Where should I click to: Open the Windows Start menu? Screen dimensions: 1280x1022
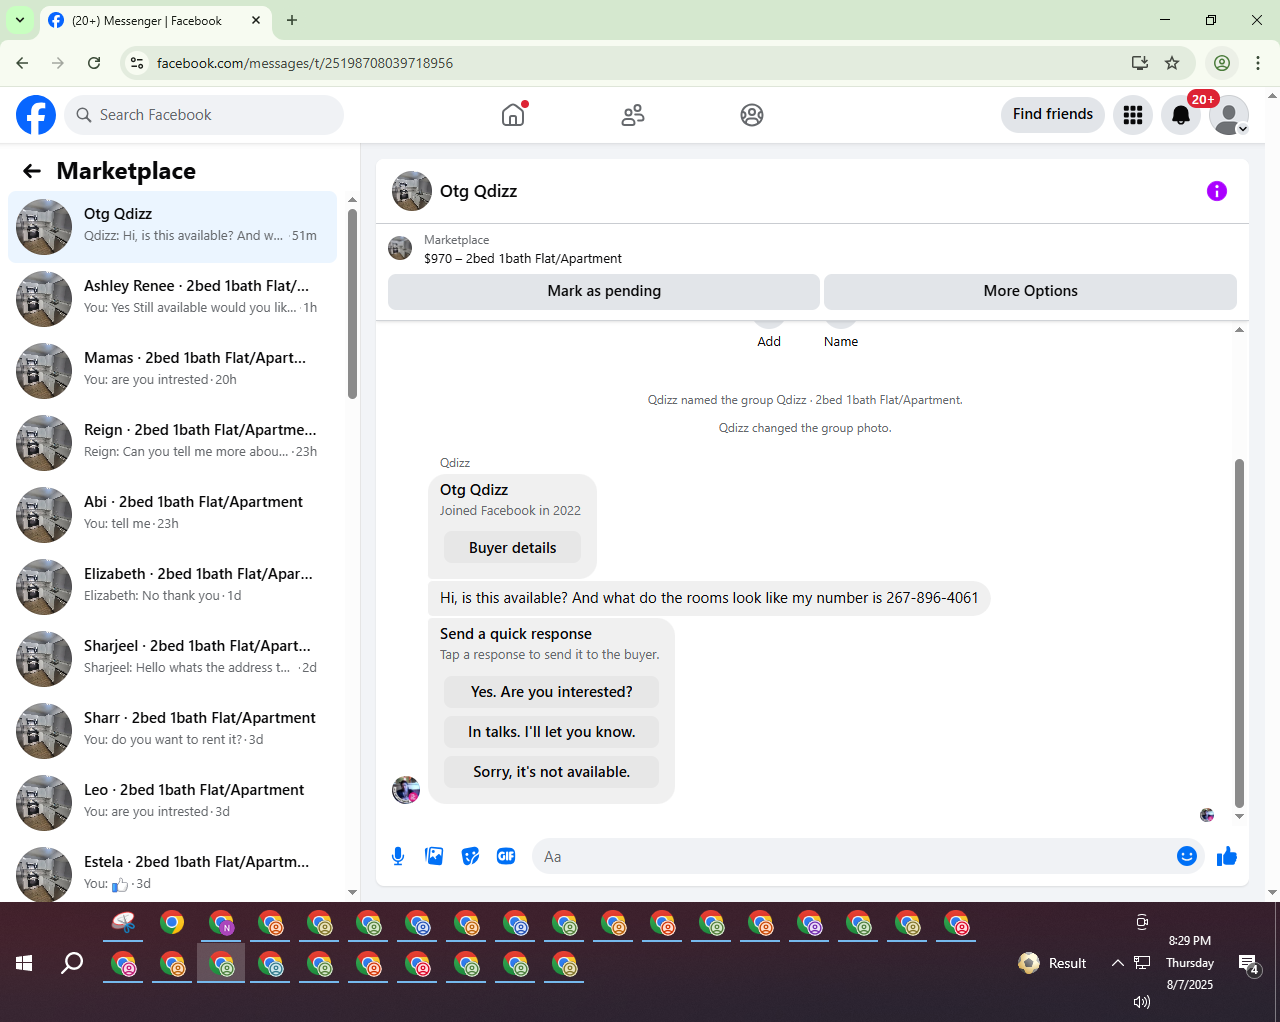[x=25, y=963]
